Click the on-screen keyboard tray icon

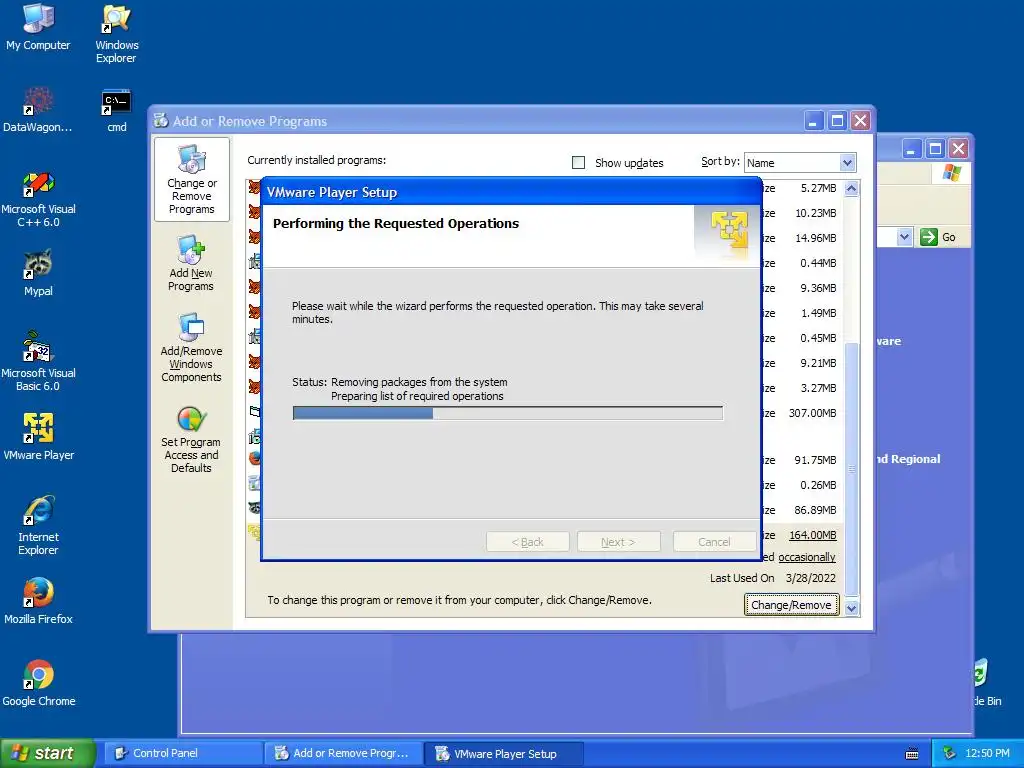(x=912, y=754)
